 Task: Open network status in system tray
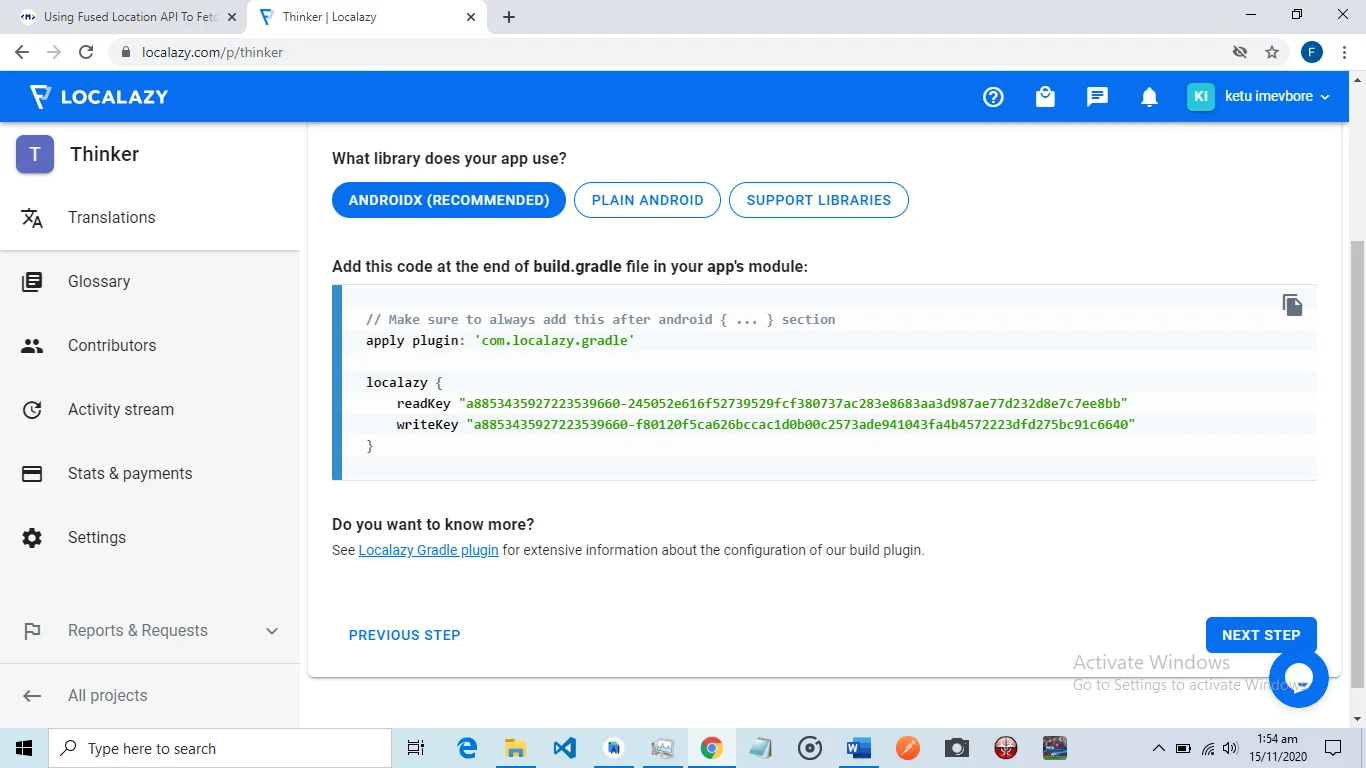[1208, 748]
